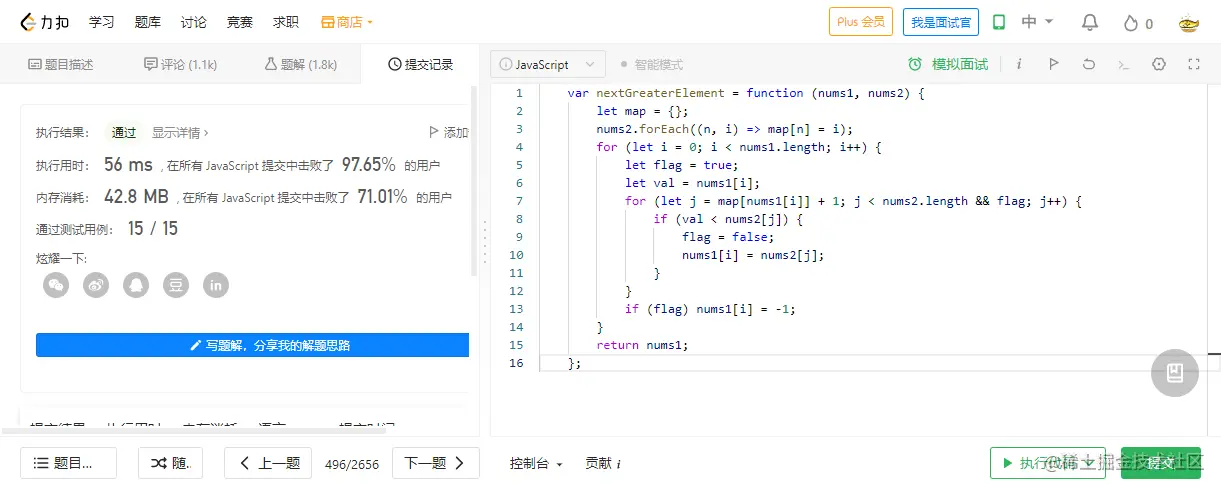Screen dimensions: 1221x489
Task: Reset code with the undo arrow icon
Action: click(x=1089, y=64)
